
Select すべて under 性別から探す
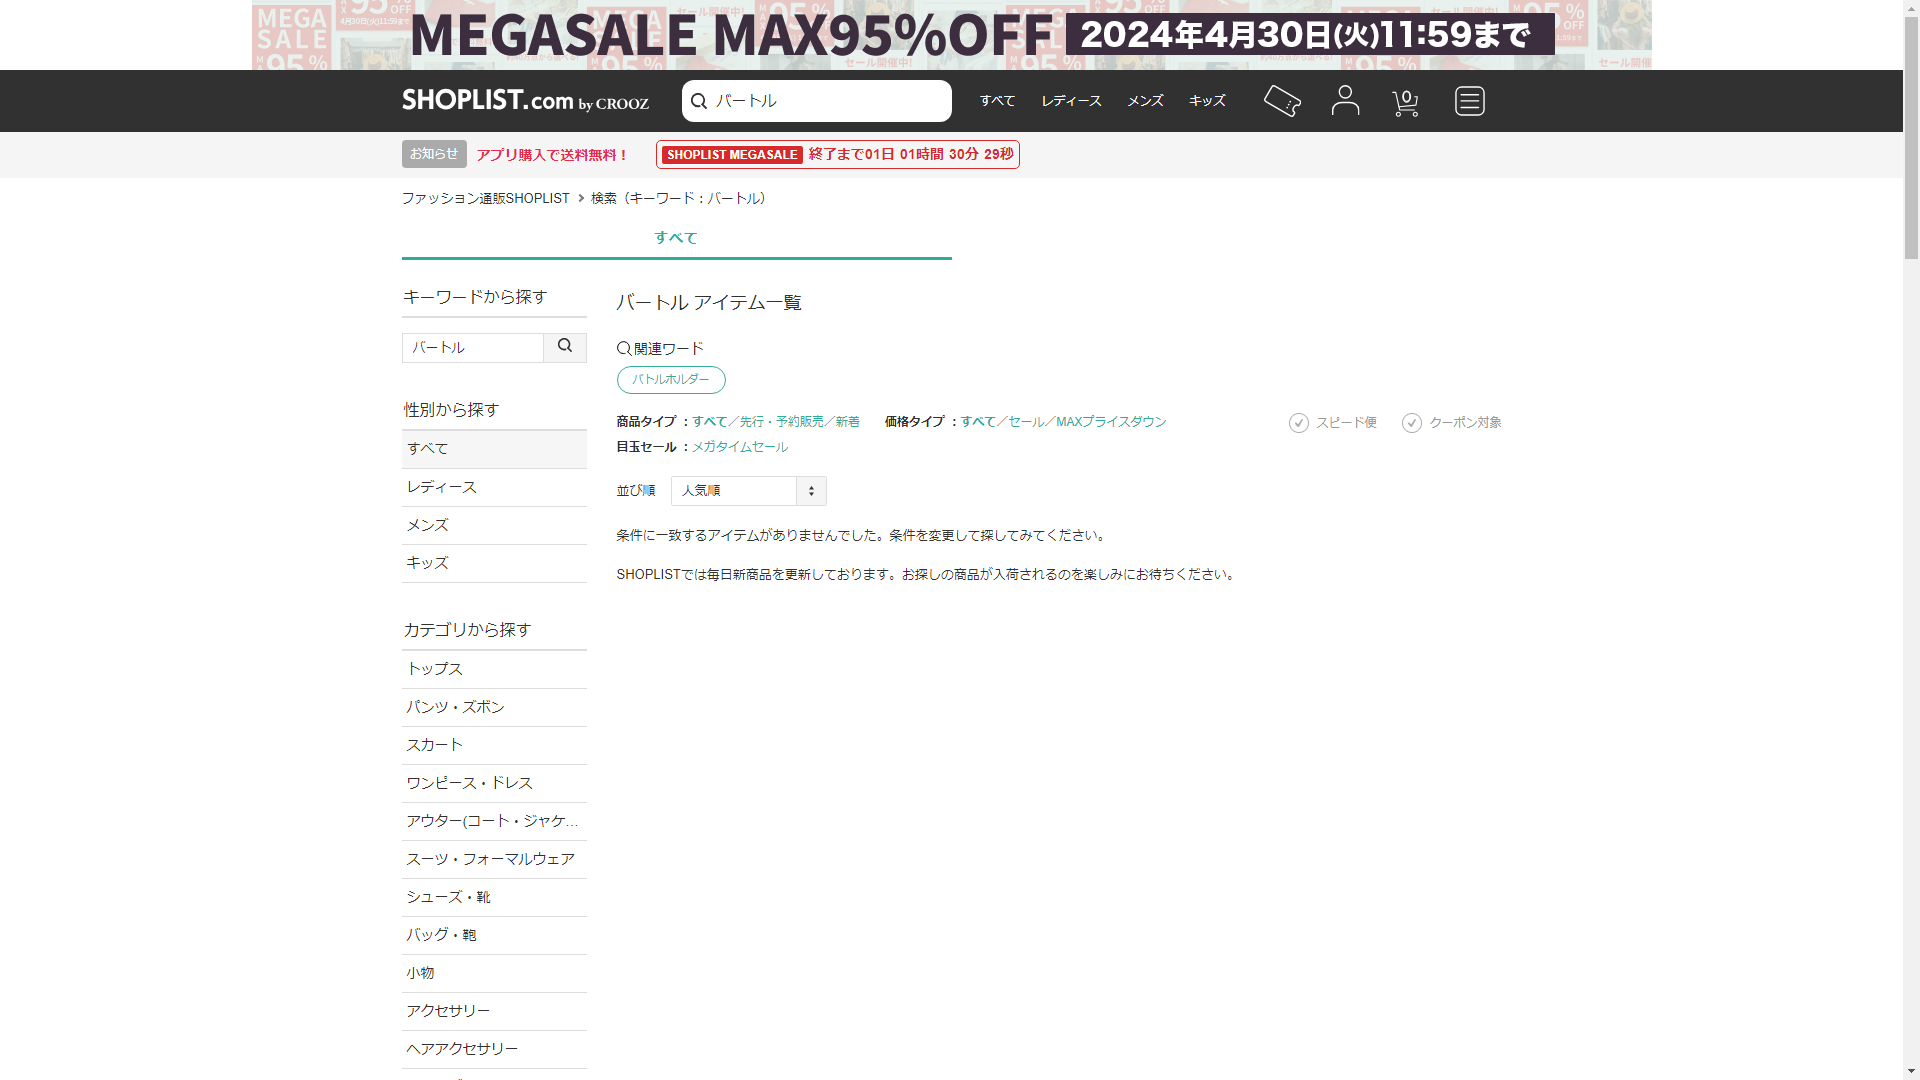coord(494,449)
